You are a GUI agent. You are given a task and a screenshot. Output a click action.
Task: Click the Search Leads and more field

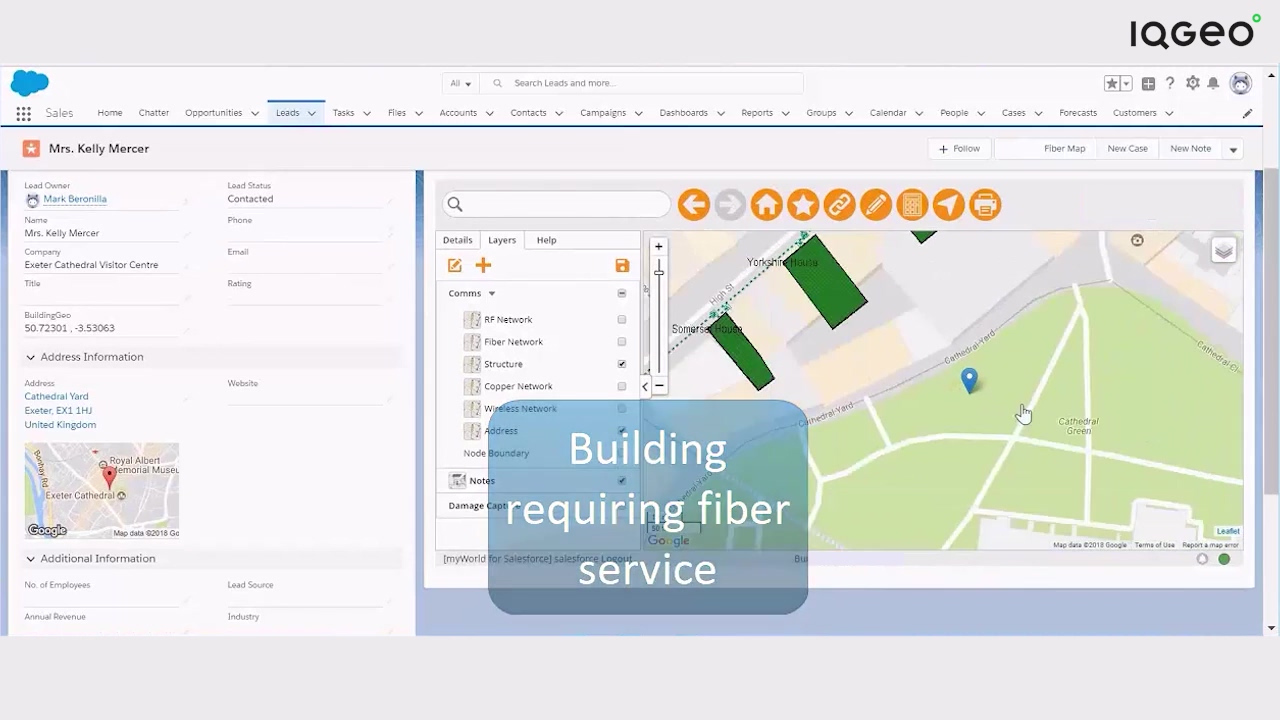click(x=642, y=83)
